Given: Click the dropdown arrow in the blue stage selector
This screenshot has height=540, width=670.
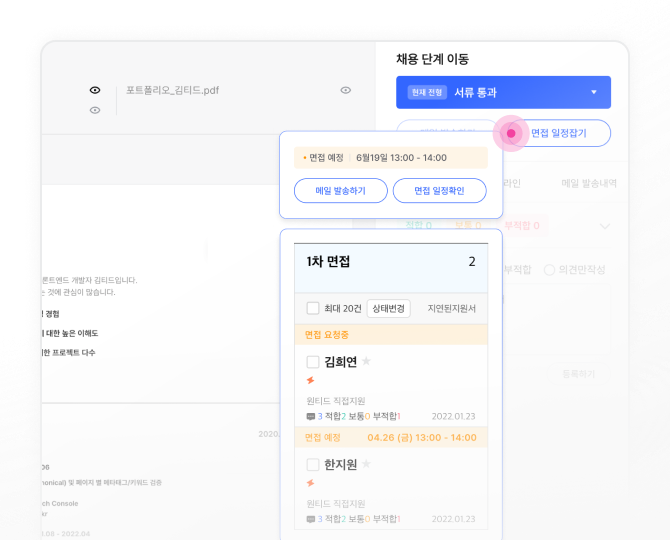Looking at the screenshot, I should (594, 92).
